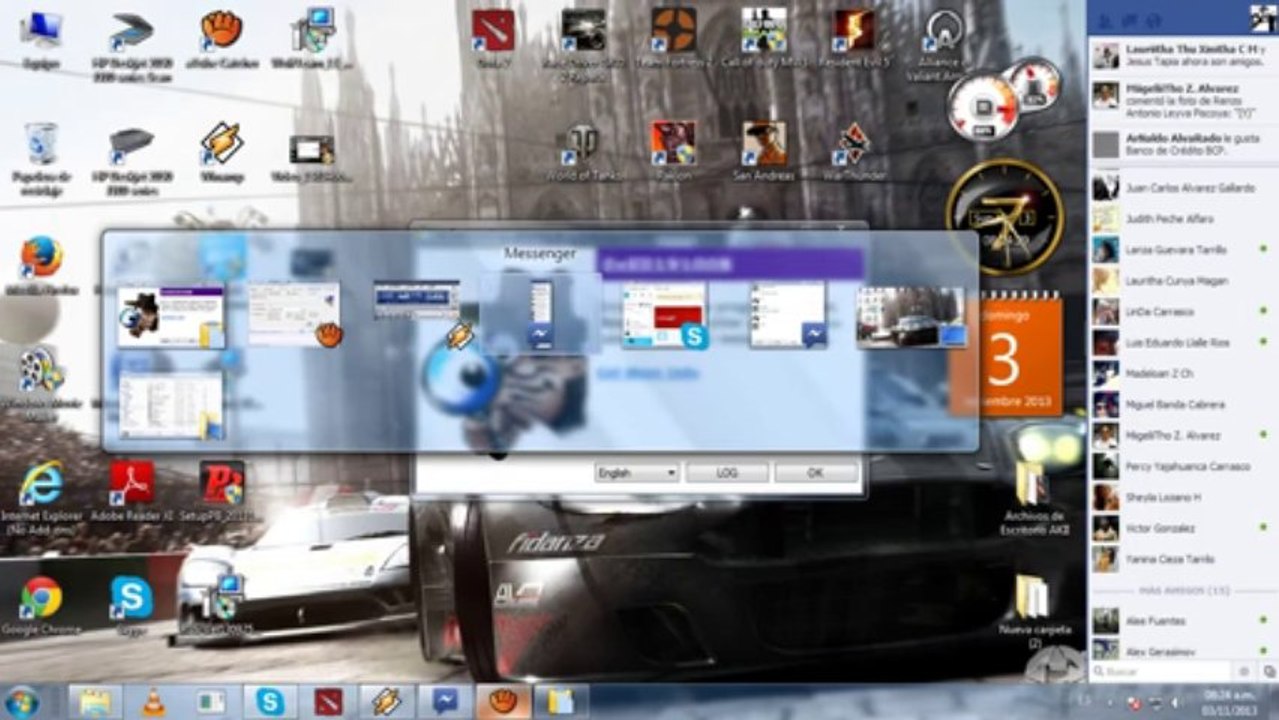Click the Buscar search field in Messenger sidebar

point(1162,672)
